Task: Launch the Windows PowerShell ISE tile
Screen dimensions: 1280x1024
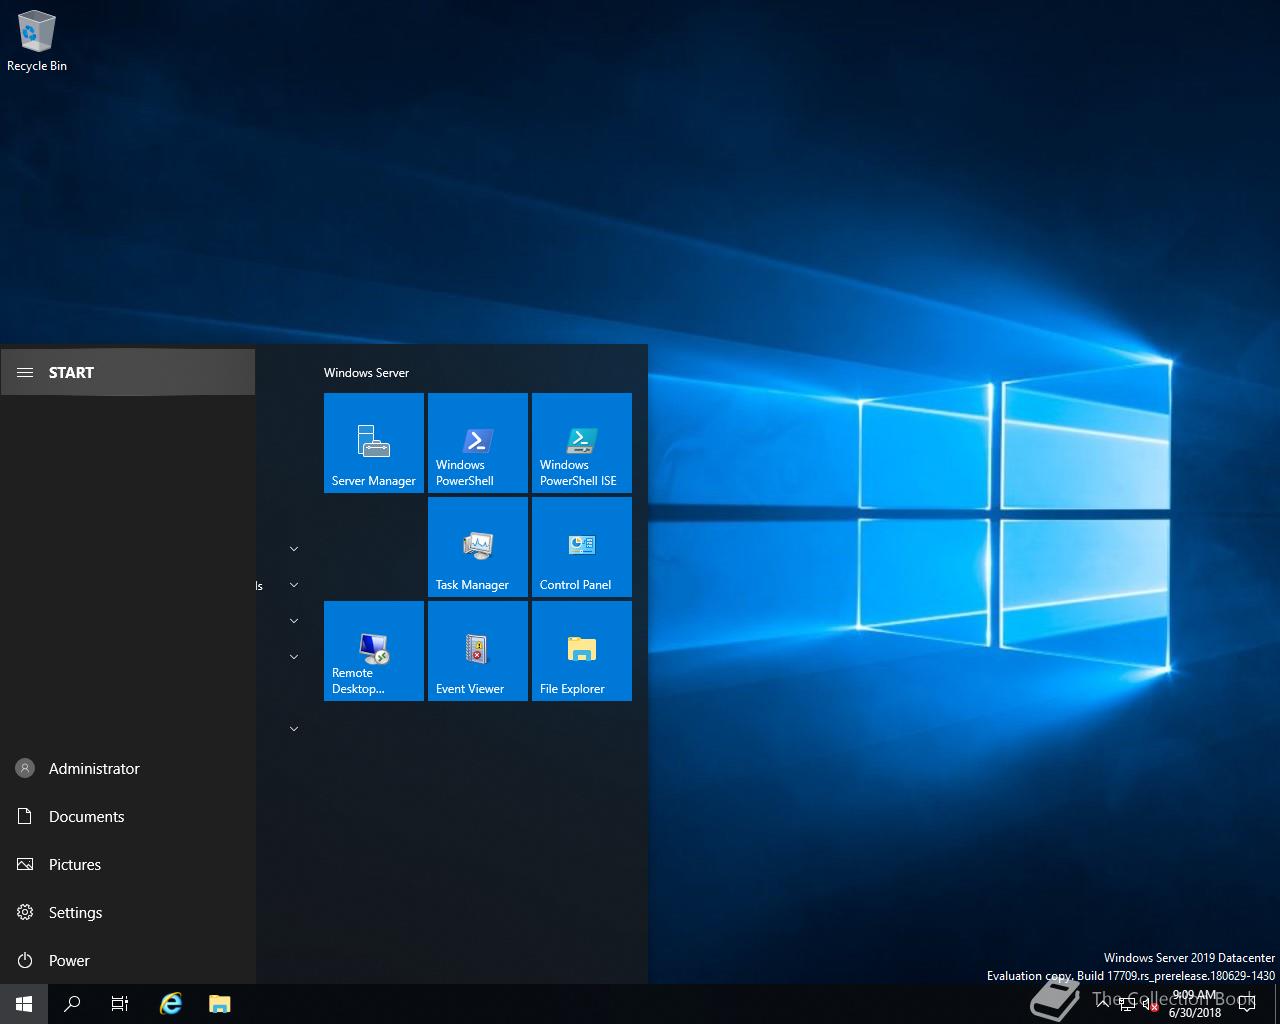Action: (582, 443)
